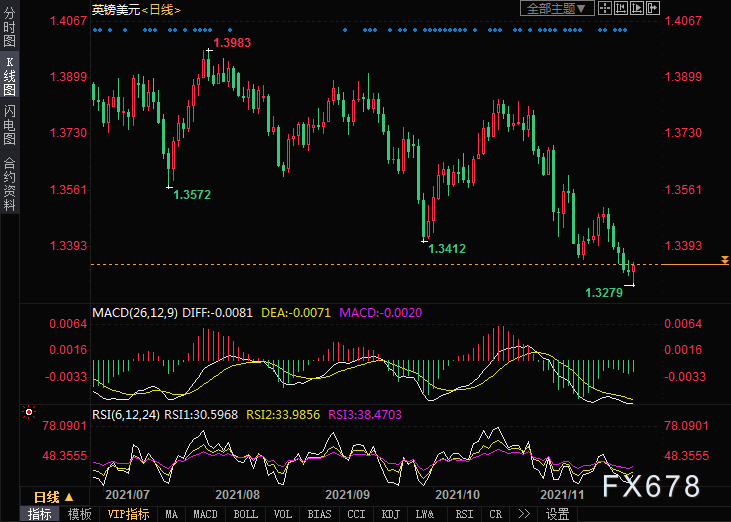Viewport: 731px width, 522px height.
Task: Click the 设置 settings button
Action: tap(557, 514)
